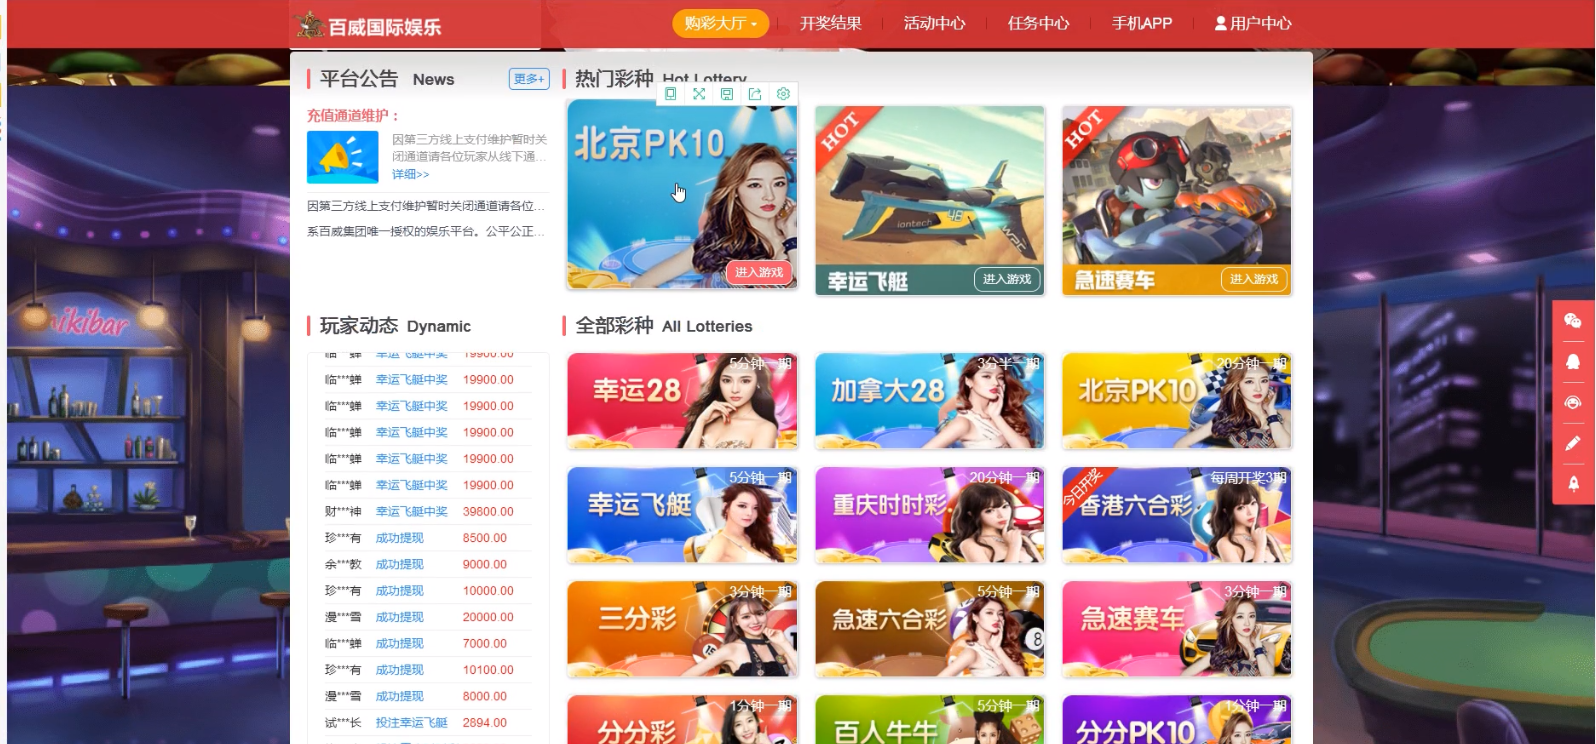
Task: Click the pencil feedback icon
Action: coord(1572,443)
